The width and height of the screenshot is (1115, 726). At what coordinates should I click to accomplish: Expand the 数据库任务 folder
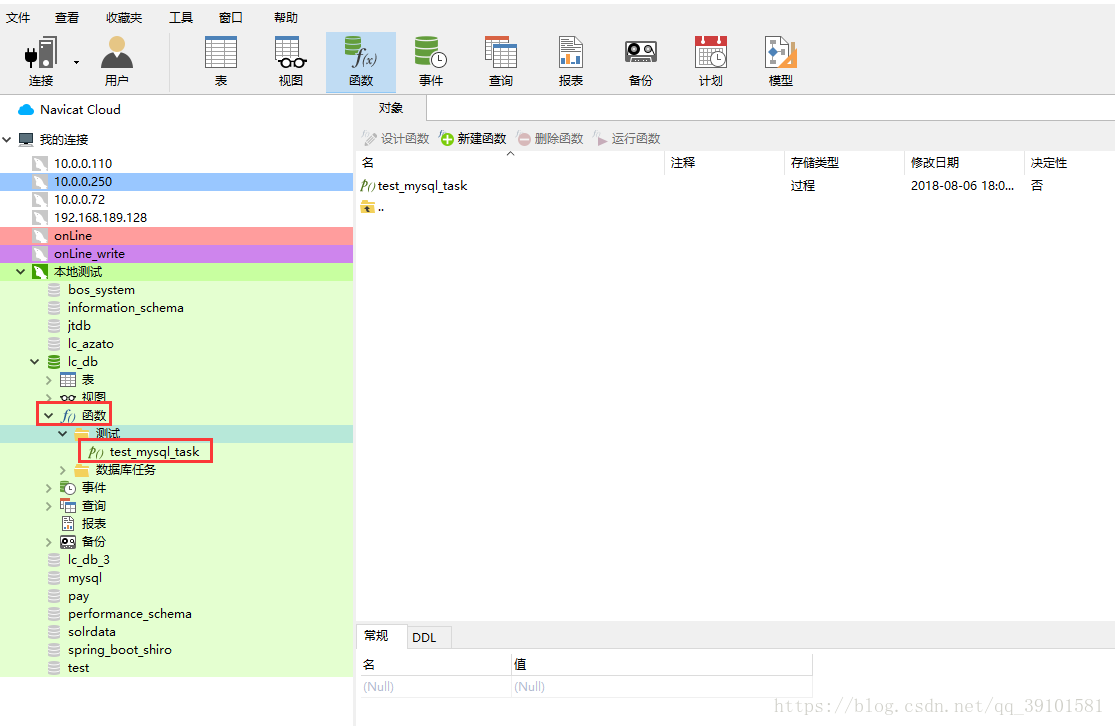pos(63,470)
